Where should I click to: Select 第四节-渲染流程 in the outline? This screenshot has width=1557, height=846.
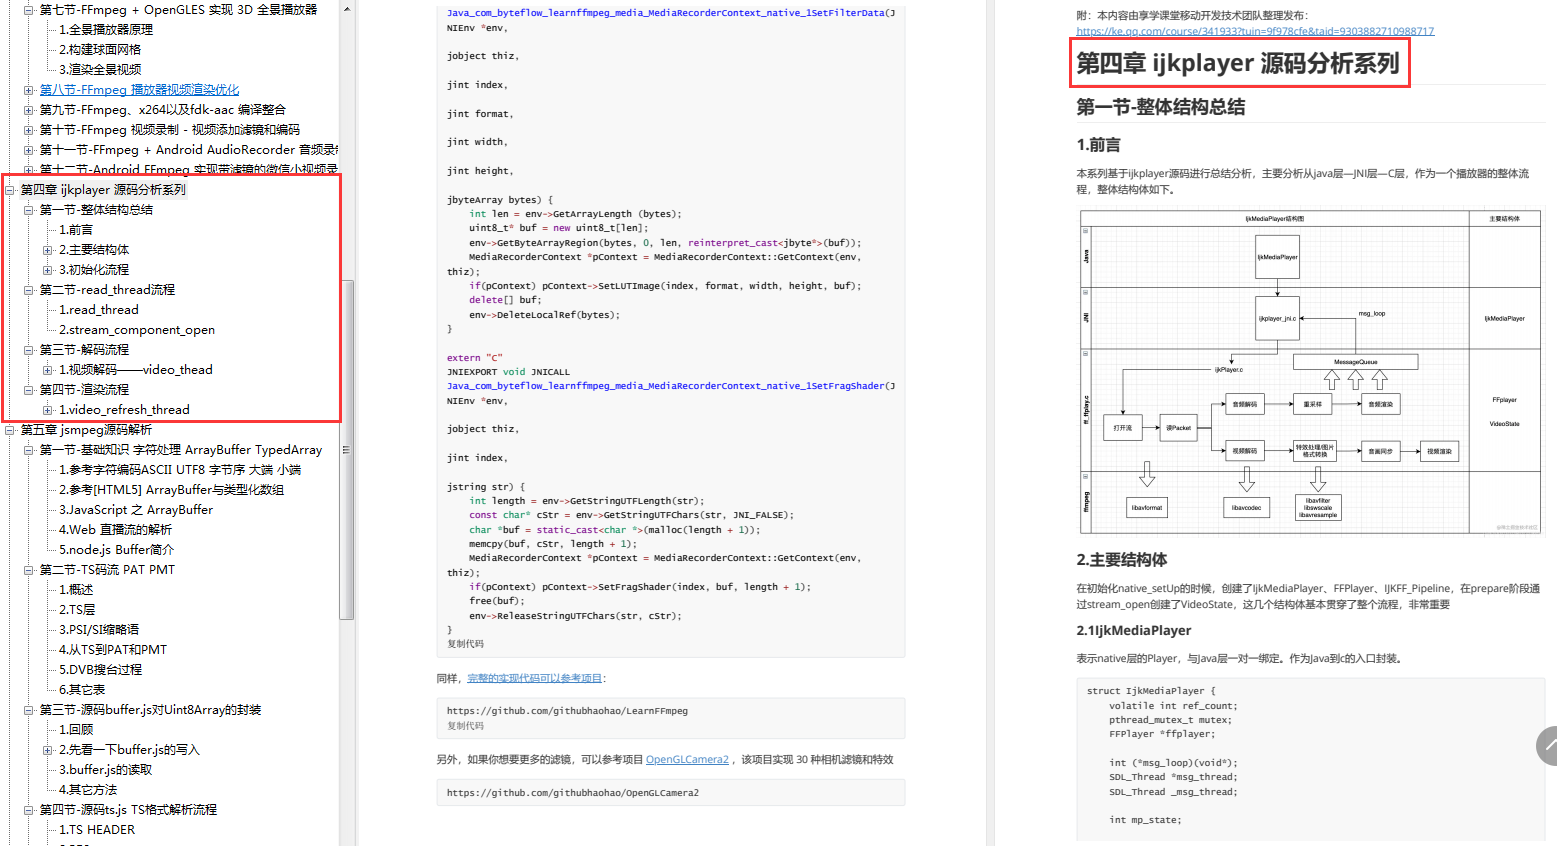click(84, 390)
